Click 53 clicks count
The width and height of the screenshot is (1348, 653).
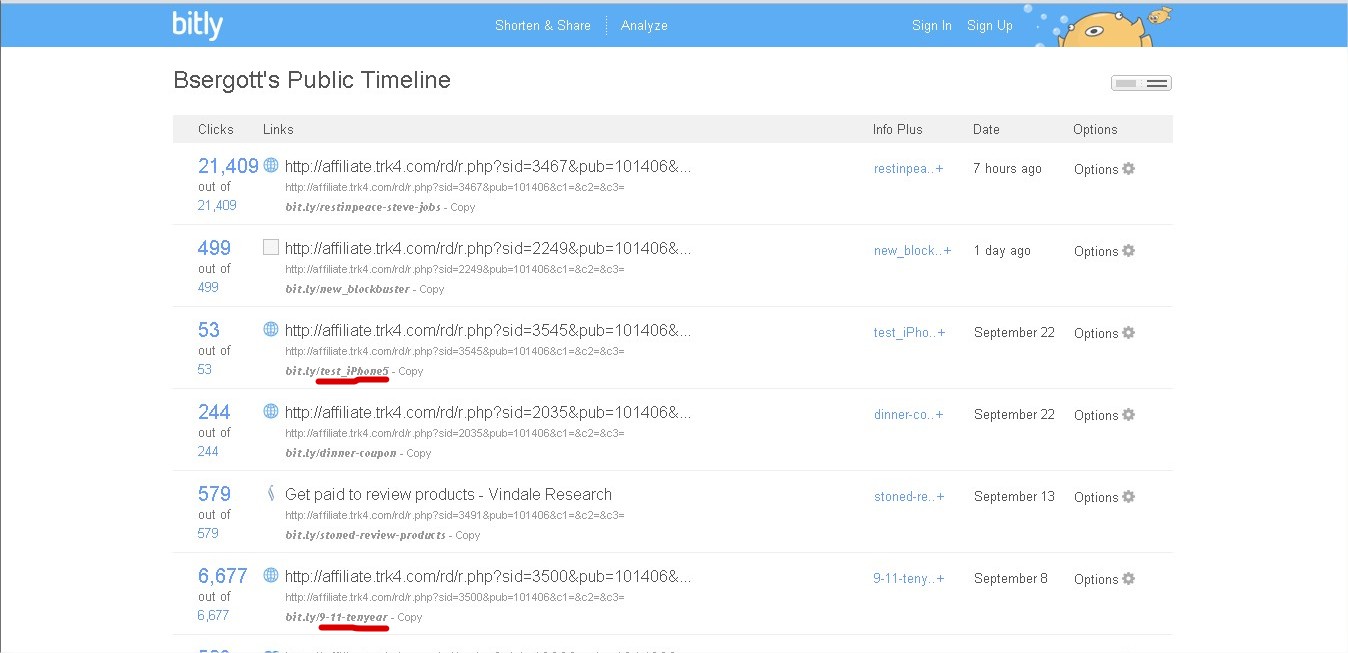pos(209,330)
